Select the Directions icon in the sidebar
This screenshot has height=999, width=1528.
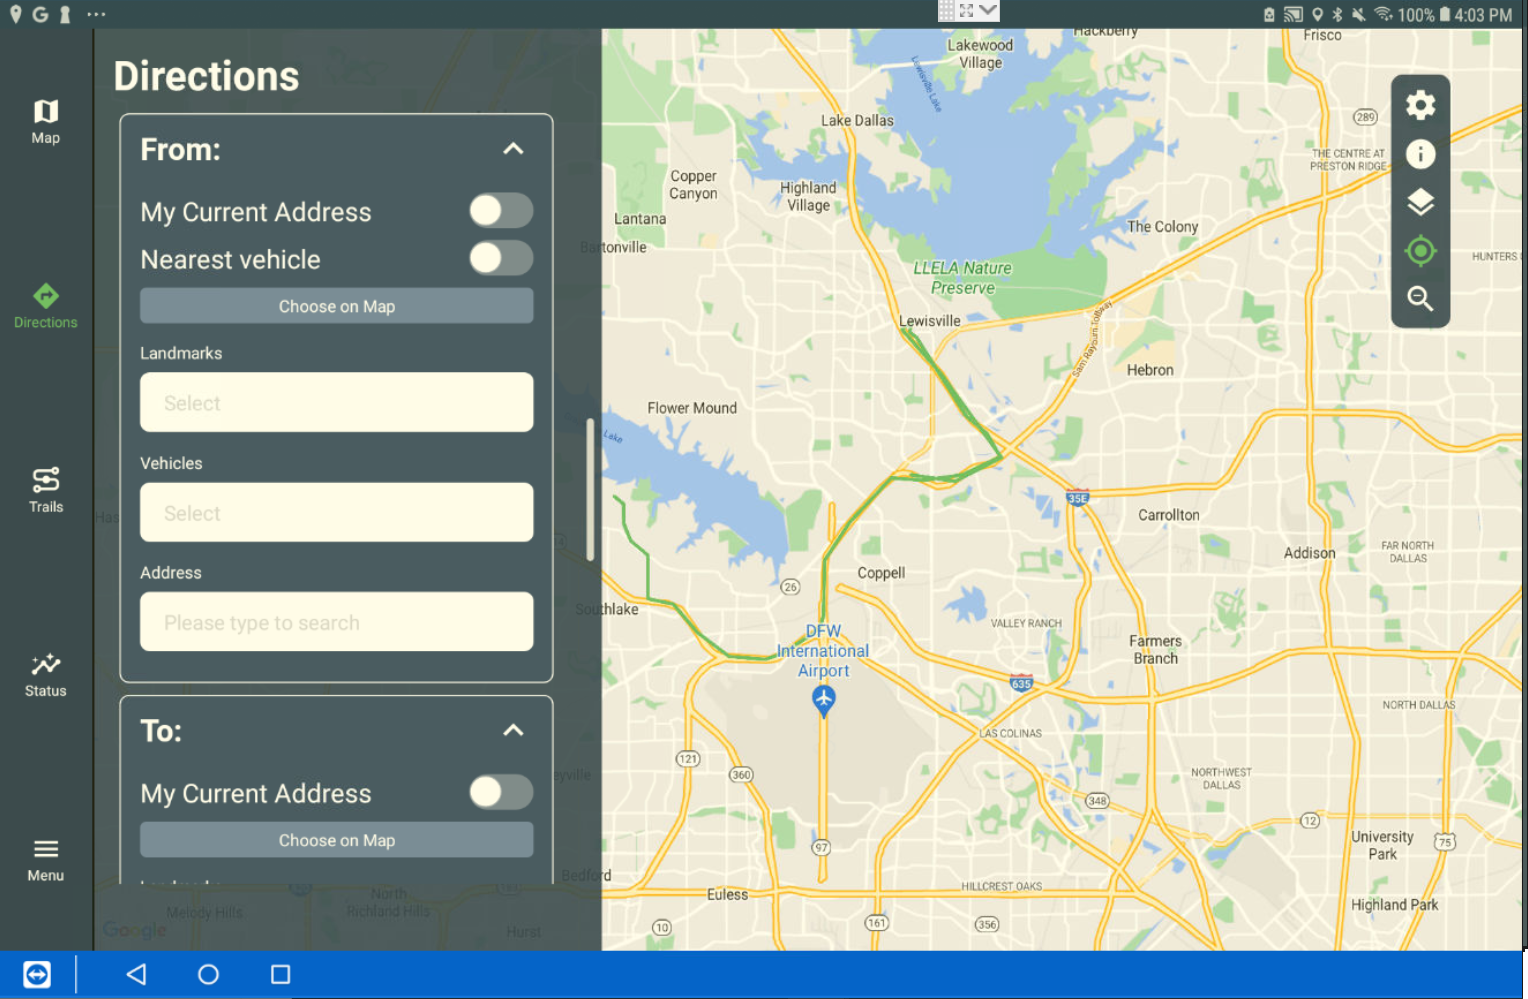(x=45, y=305)
